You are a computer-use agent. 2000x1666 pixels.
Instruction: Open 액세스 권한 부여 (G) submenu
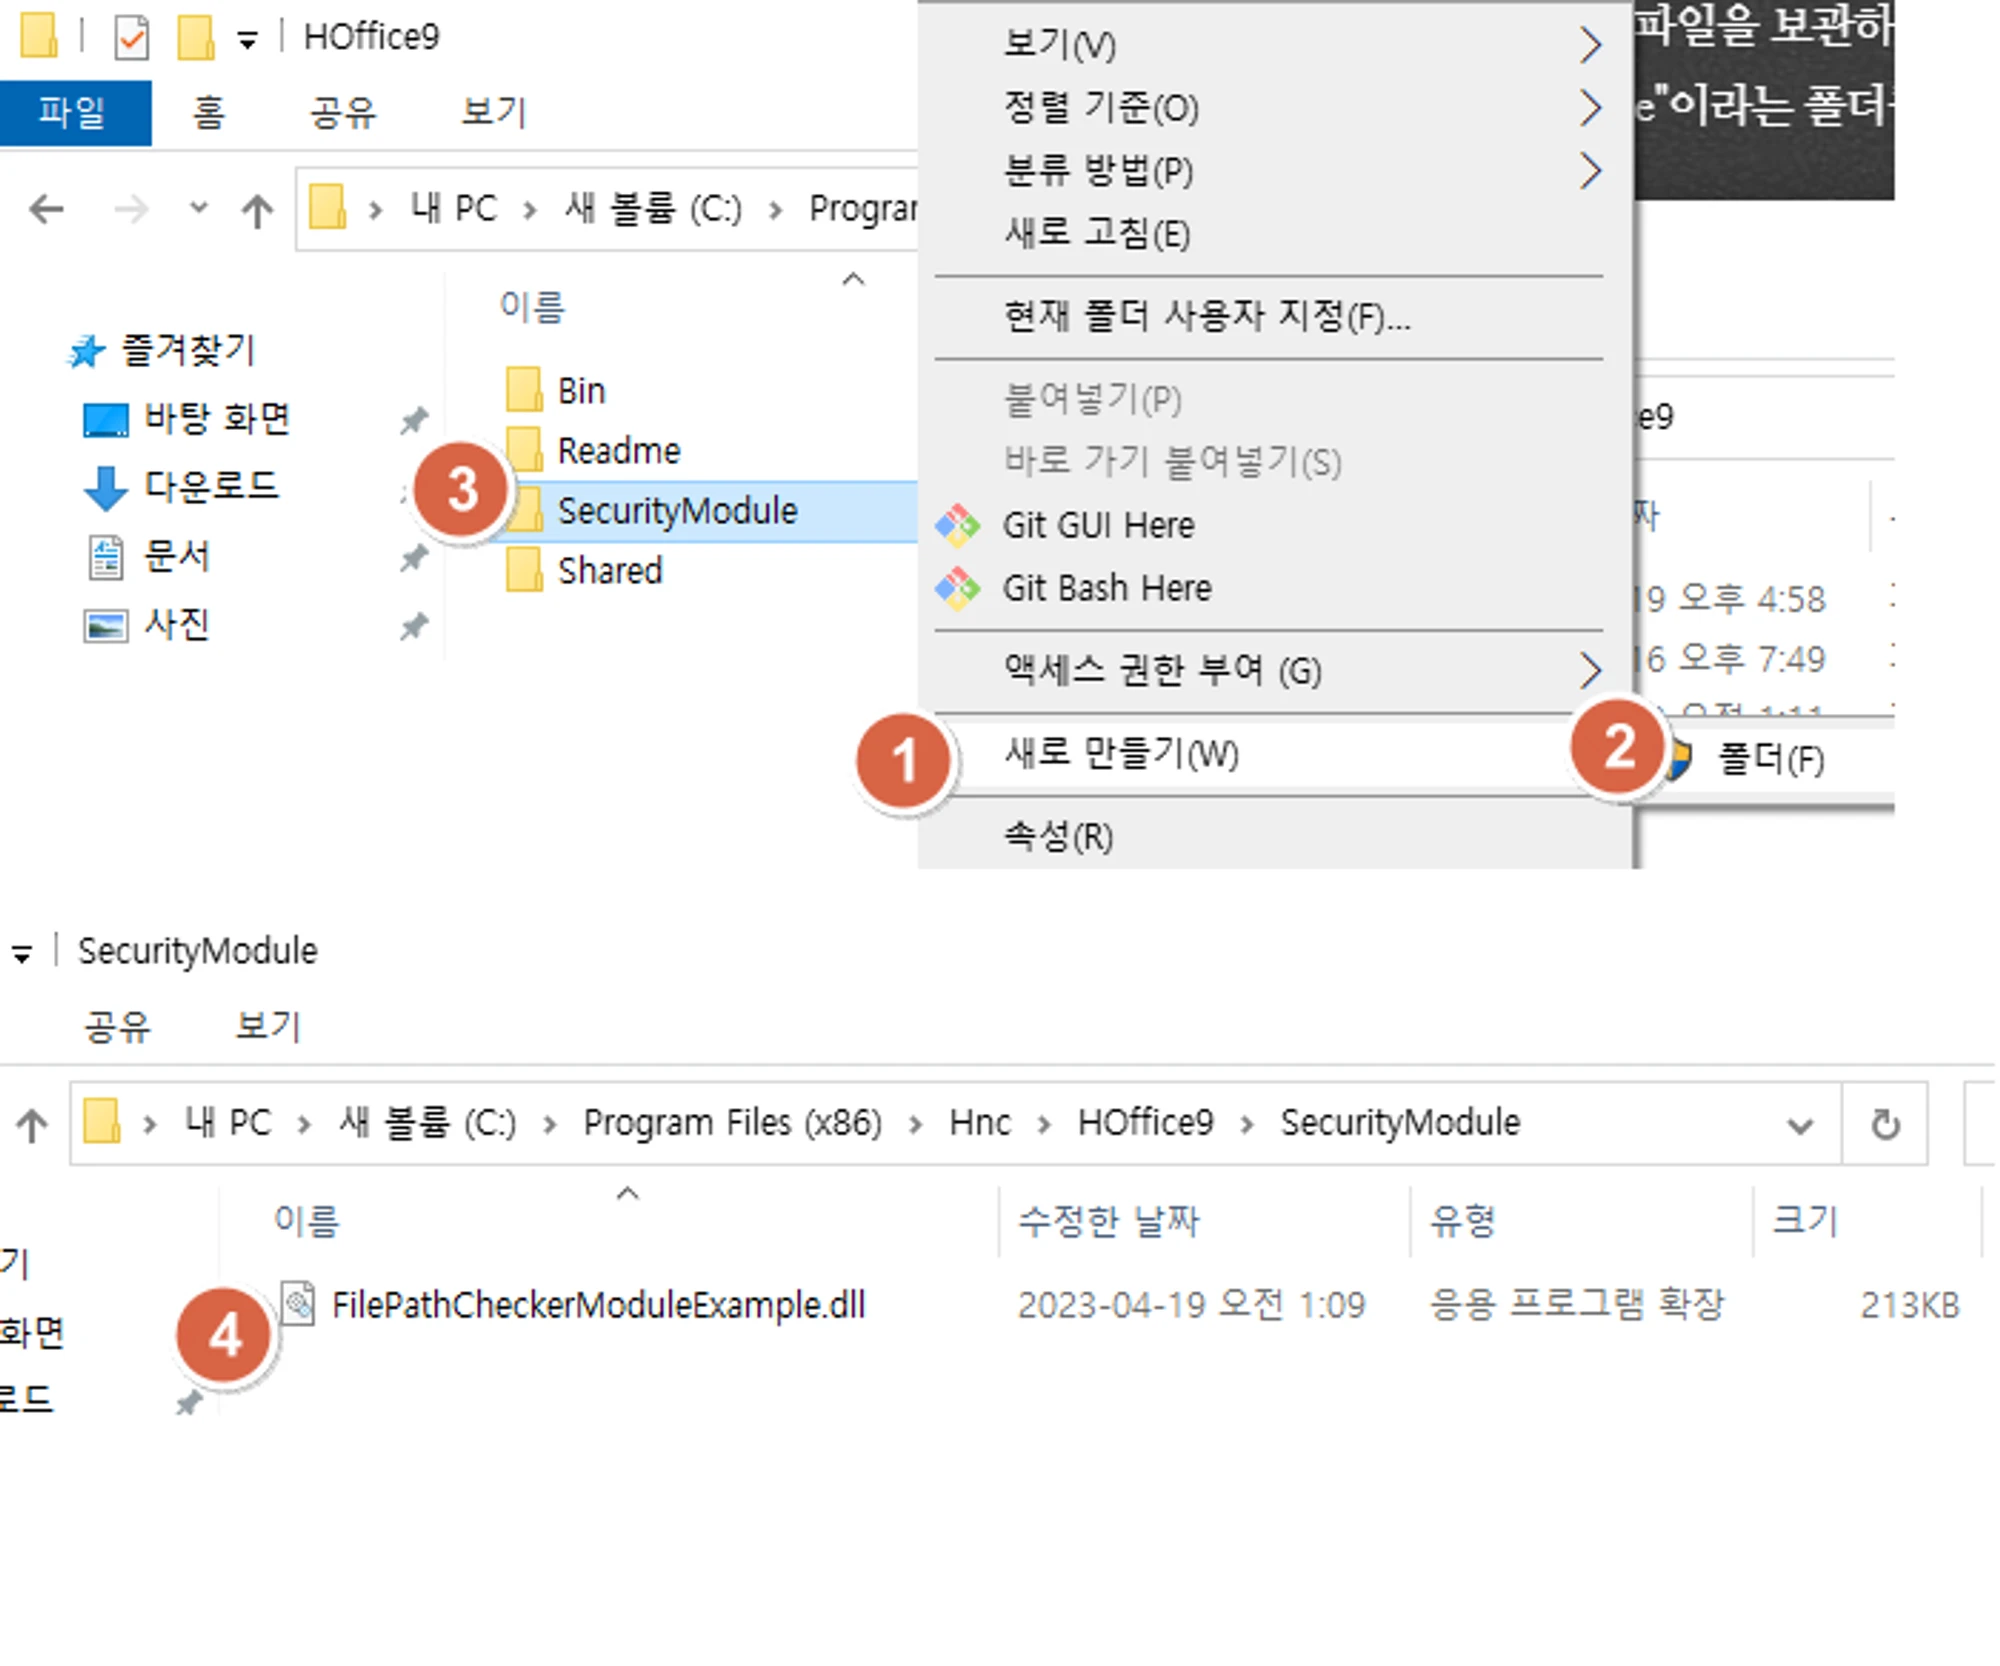(1275, 670)
